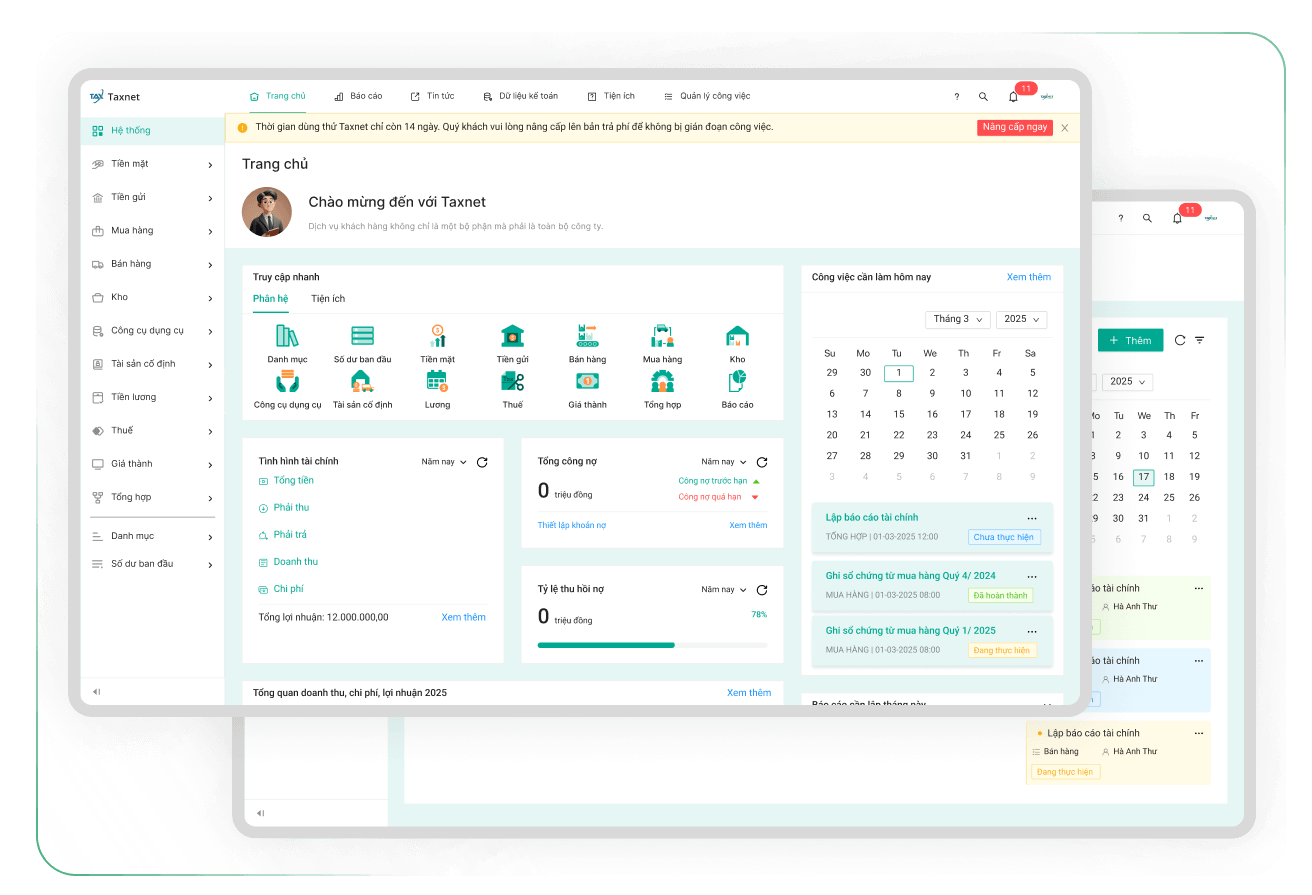Click Xem thêm in Công việc cần làm hôm nay
Viewport: 1312px width, 895px height.
coord(1029,277)
